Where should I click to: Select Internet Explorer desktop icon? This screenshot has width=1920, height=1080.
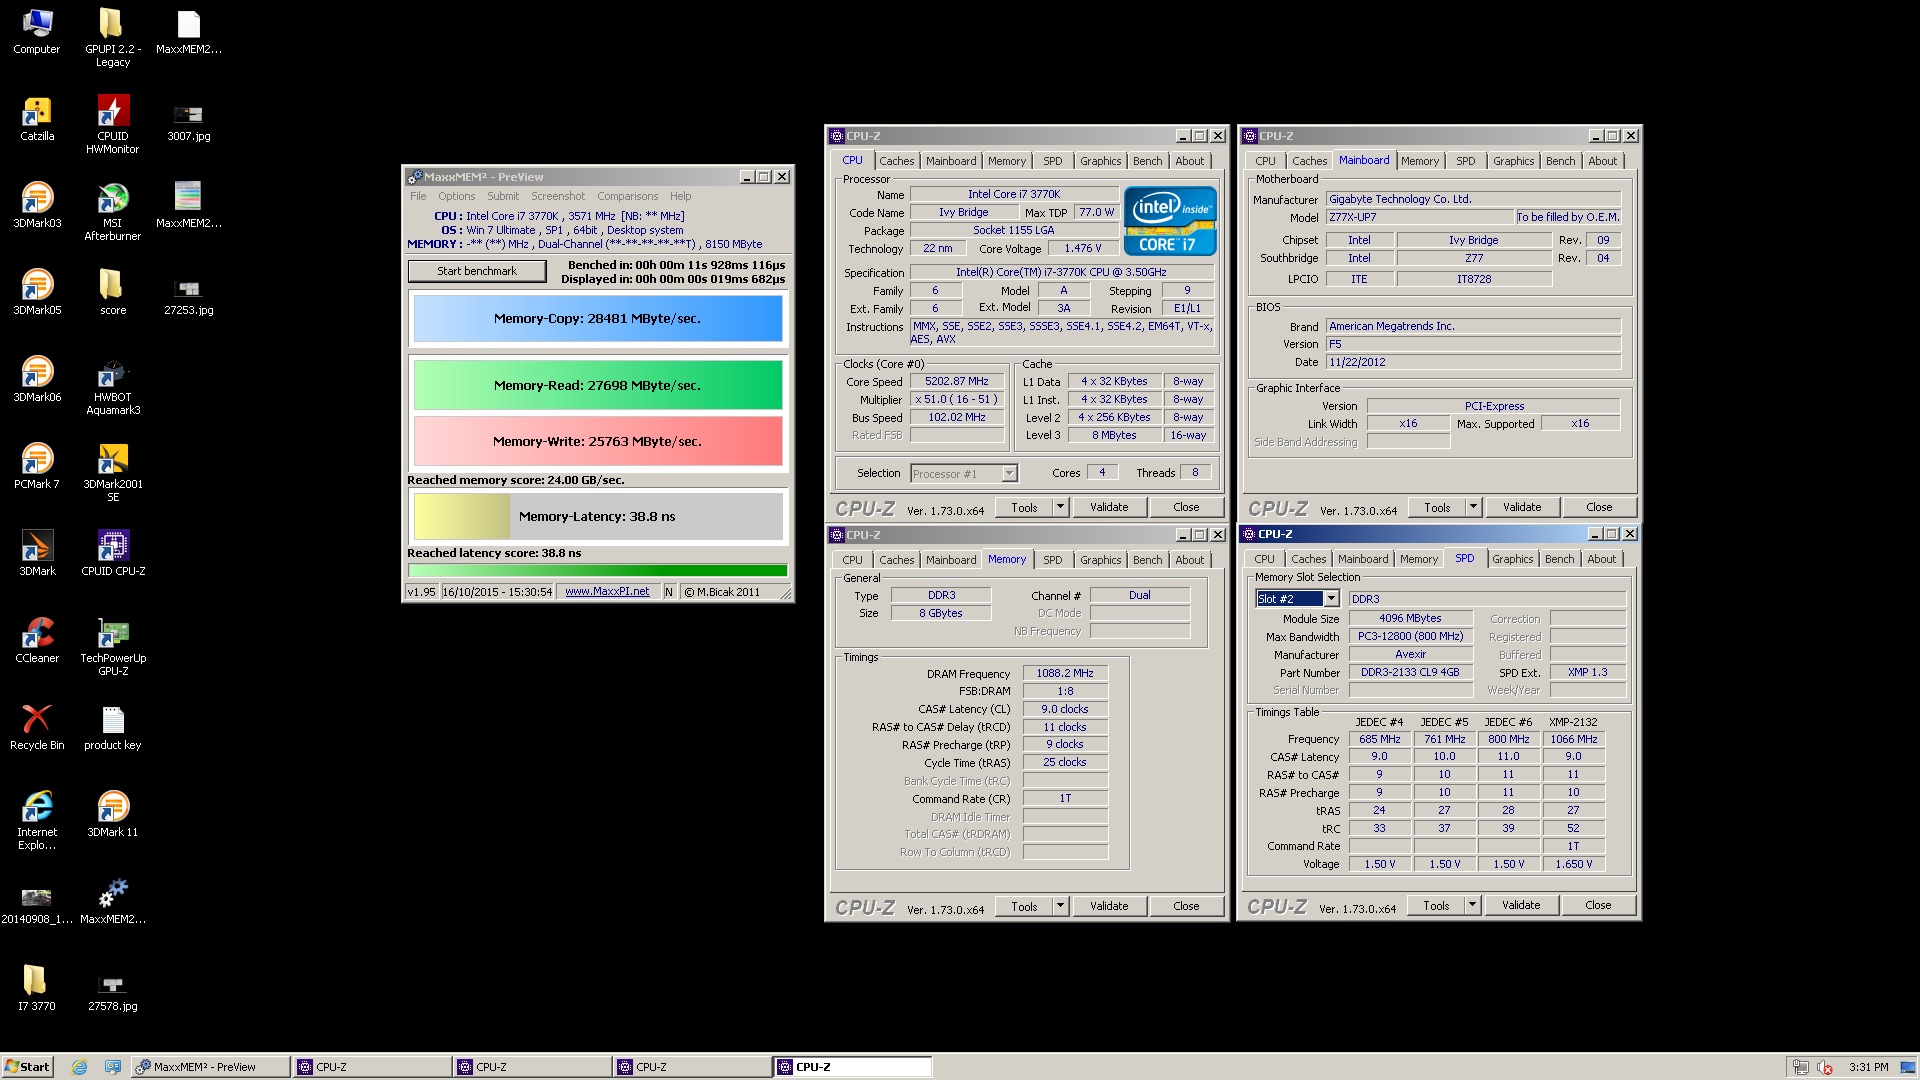point(37,820)
